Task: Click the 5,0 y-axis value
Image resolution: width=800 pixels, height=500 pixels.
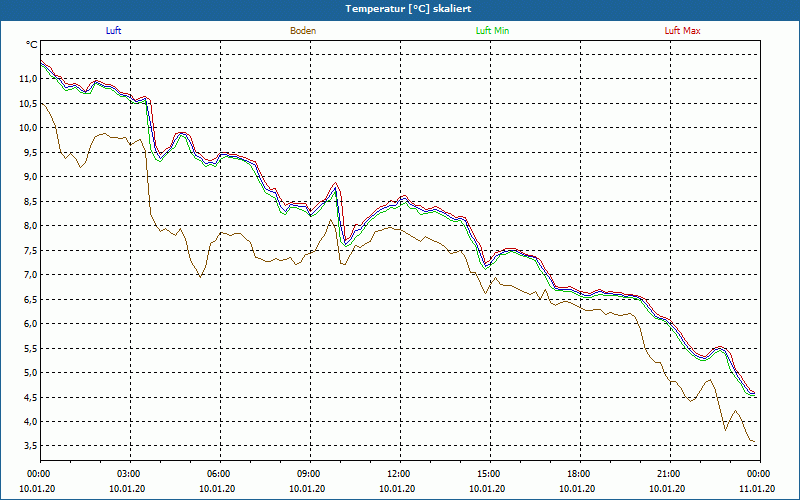Action: tap(30, 372)
